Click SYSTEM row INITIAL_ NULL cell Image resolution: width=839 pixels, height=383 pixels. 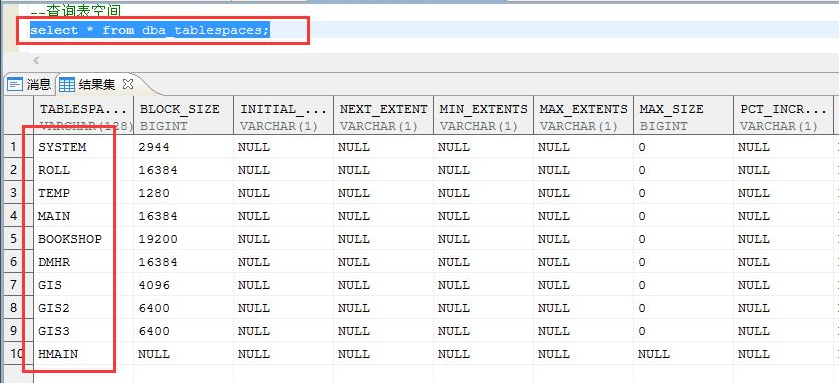click(283, 147)
